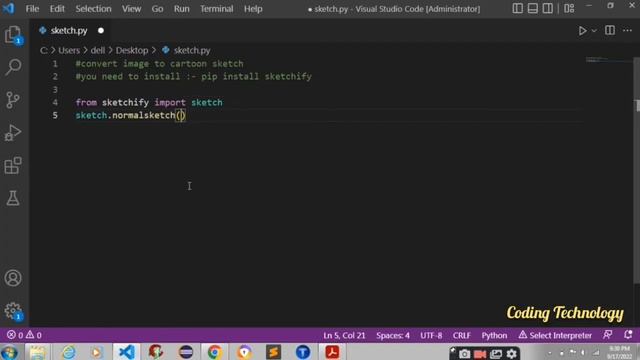The width and height of the screenshot is (640, 360).
Task: Click the dell breadcrumb segment
Action: pyautogui.click(x=98, y=50)
